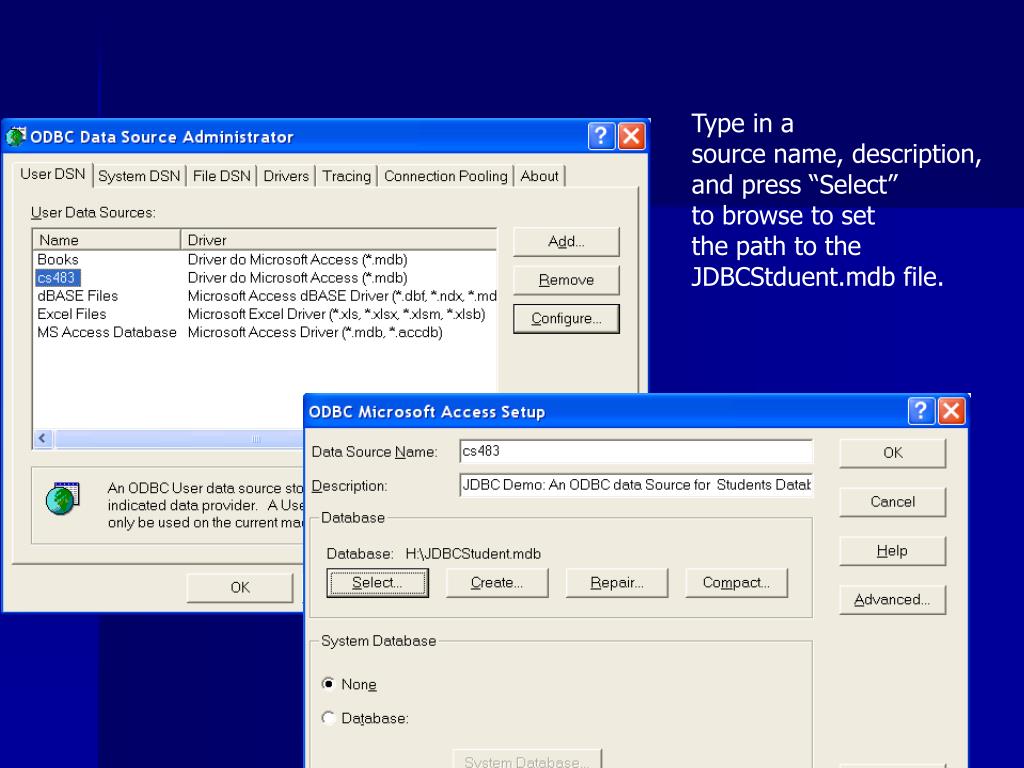Go to the Tracing tab

[347, 176]
